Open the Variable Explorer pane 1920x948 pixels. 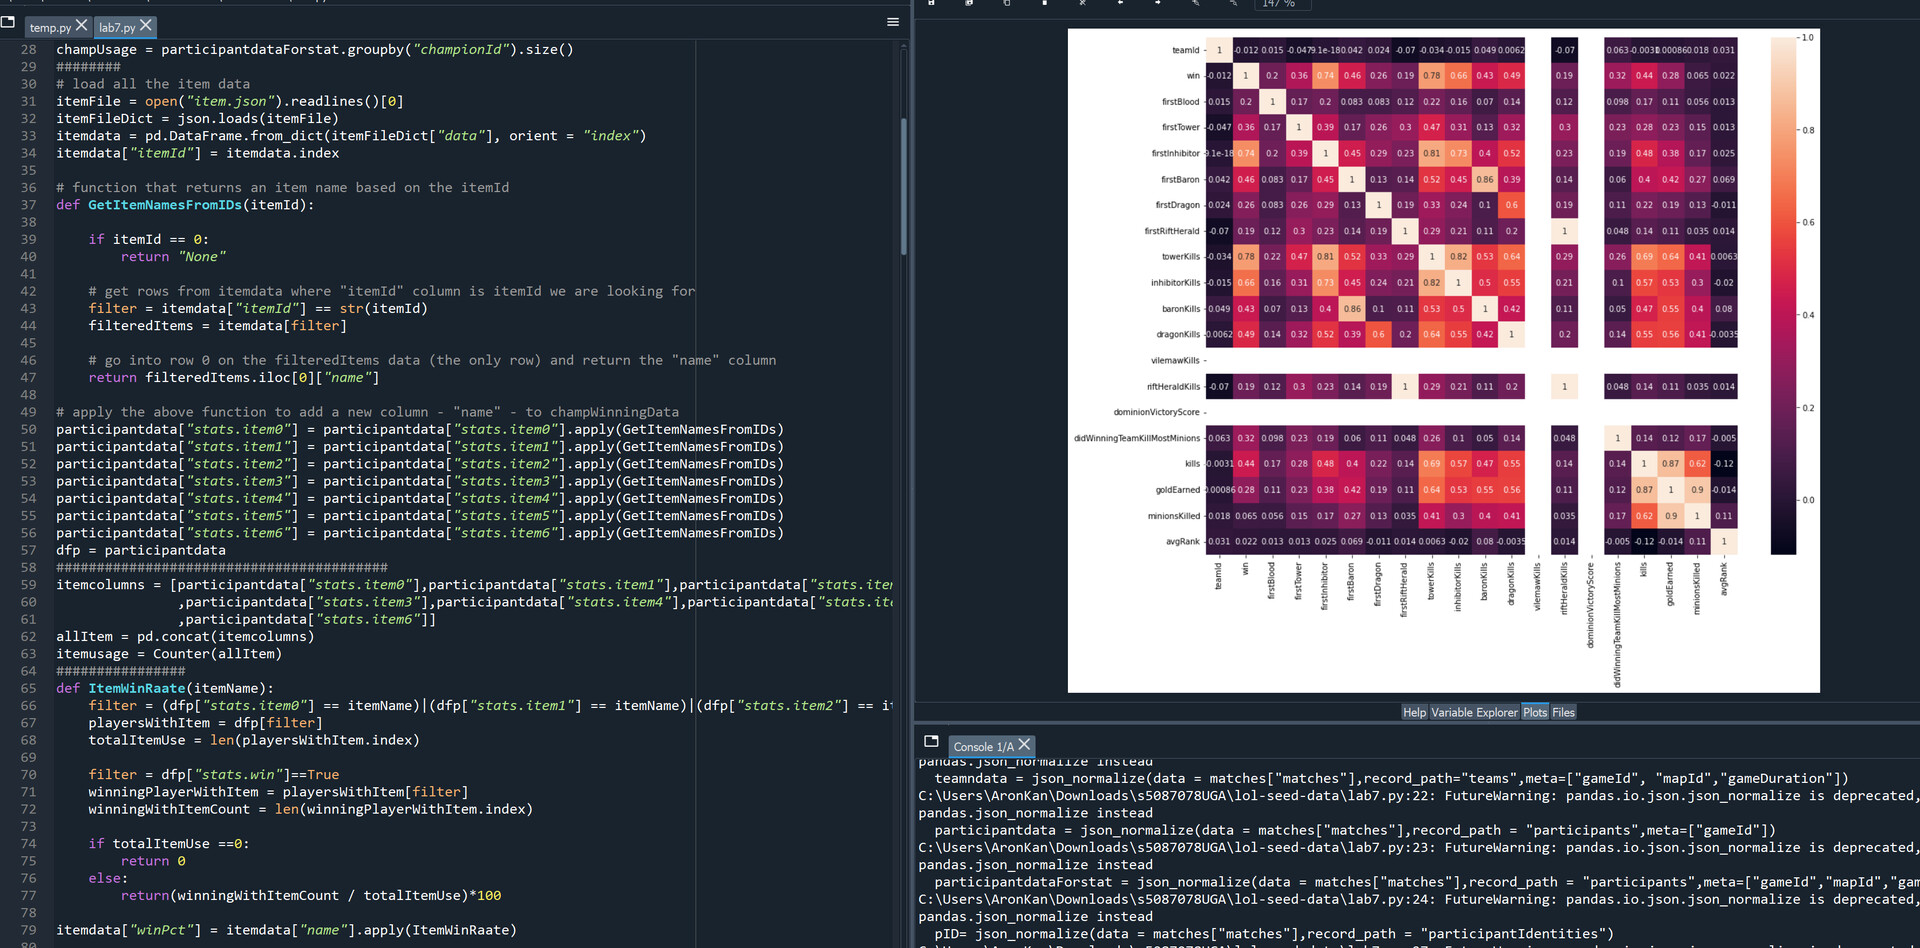click(x=1472, y=712)
